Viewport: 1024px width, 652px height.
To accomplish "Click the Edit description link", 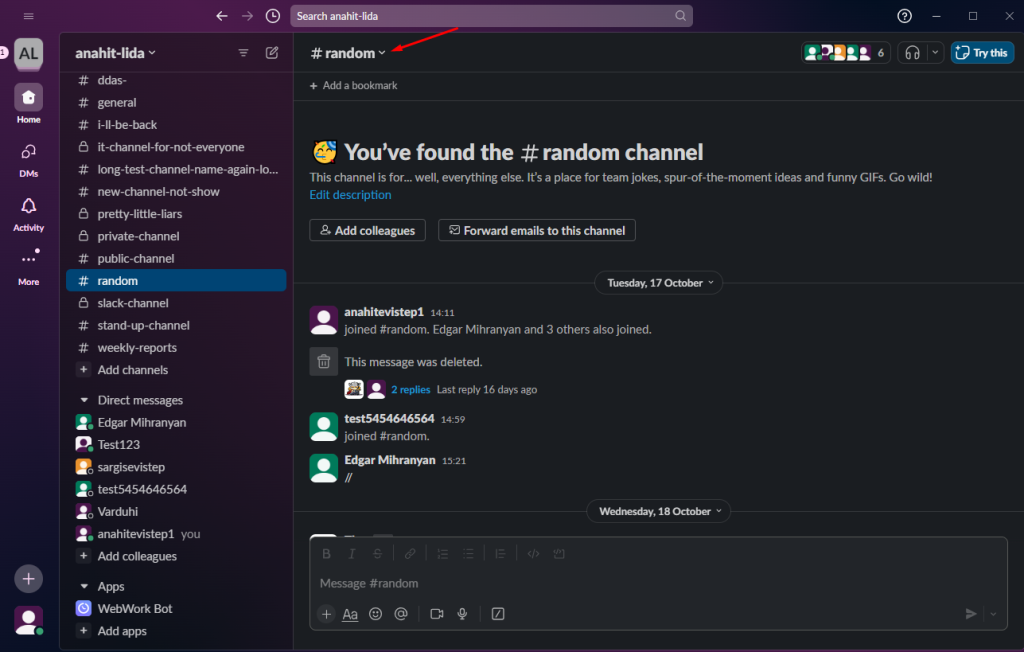I will click(350, 195).
